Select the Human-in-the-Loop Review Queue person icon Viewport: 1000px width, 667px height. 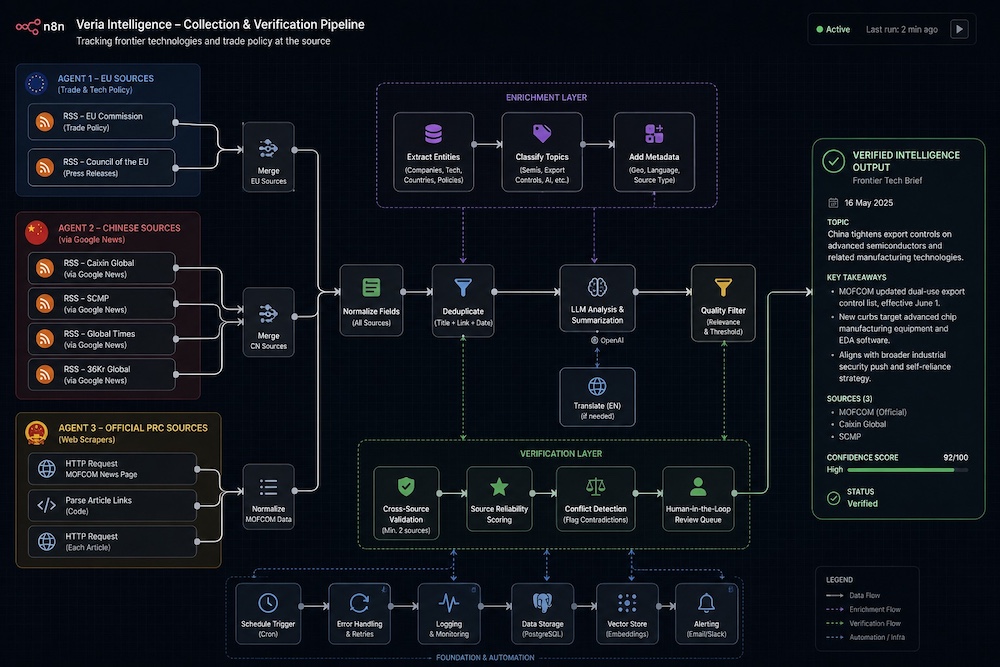(698, 487)
